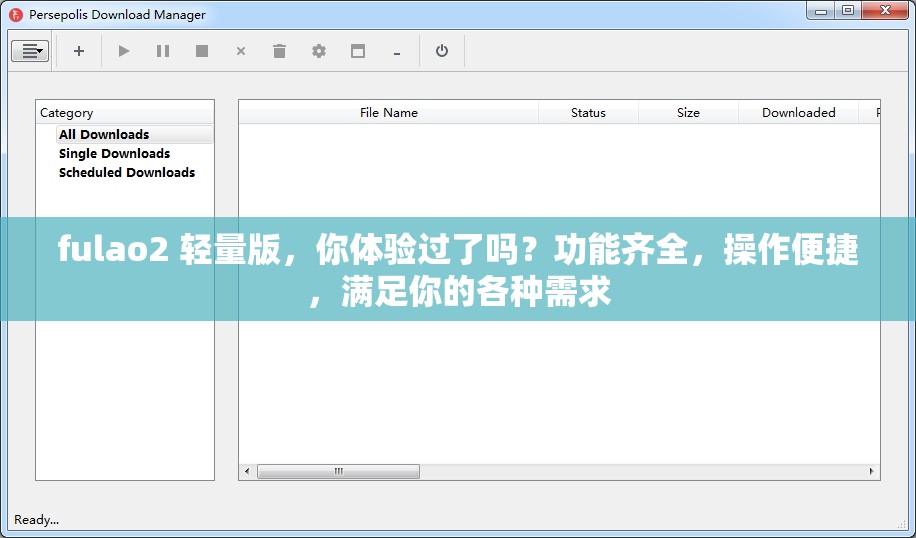Select the Single Downloads category
Viewport: 916px width, 538px height.
pyautogui.click(x=114, y=154)
